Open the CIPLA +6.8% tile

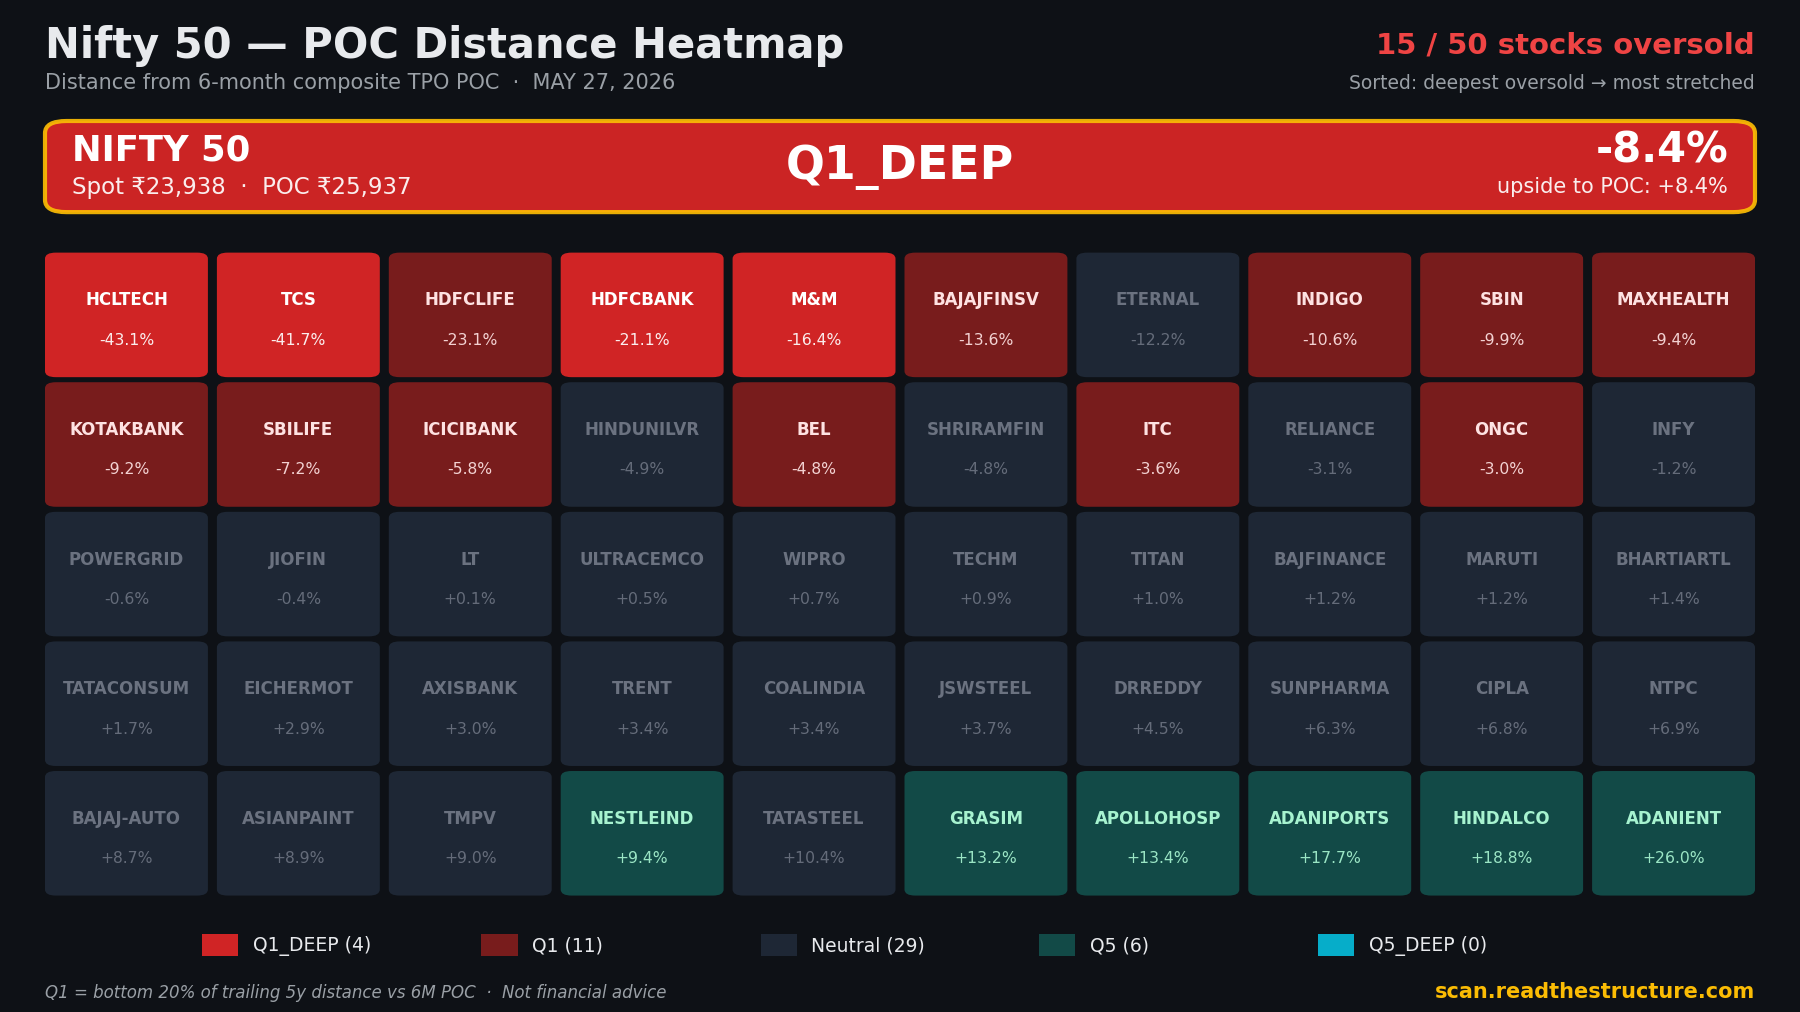[1502, 704]
